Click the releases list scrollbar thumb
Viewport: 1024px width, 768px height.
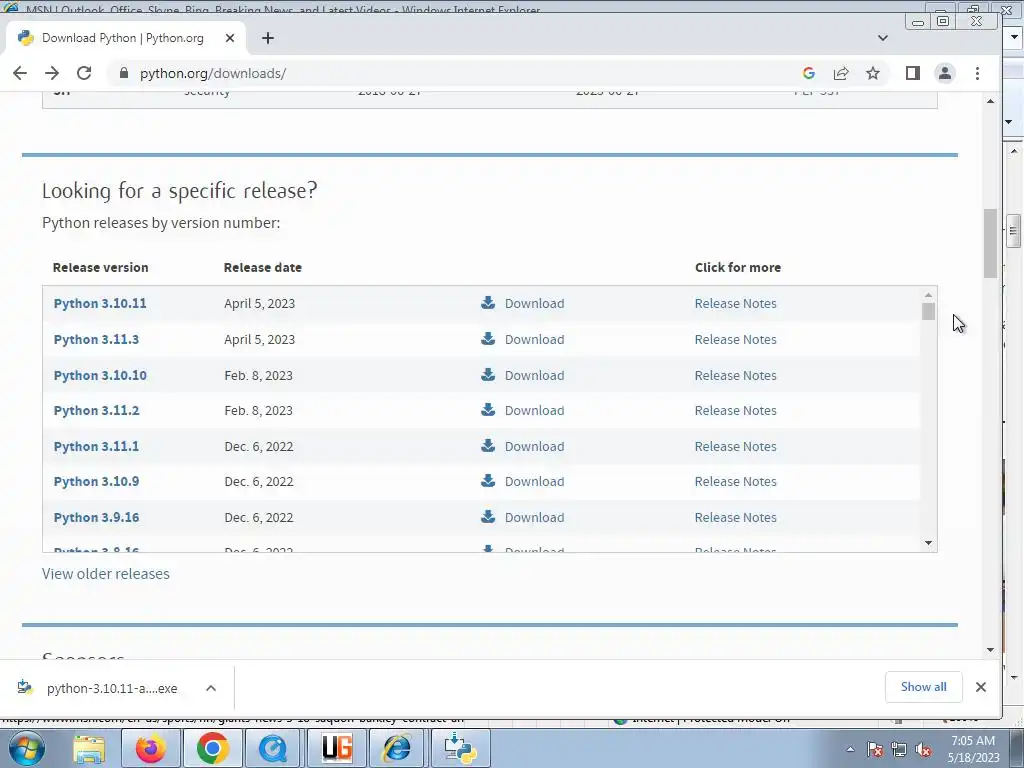929,312
